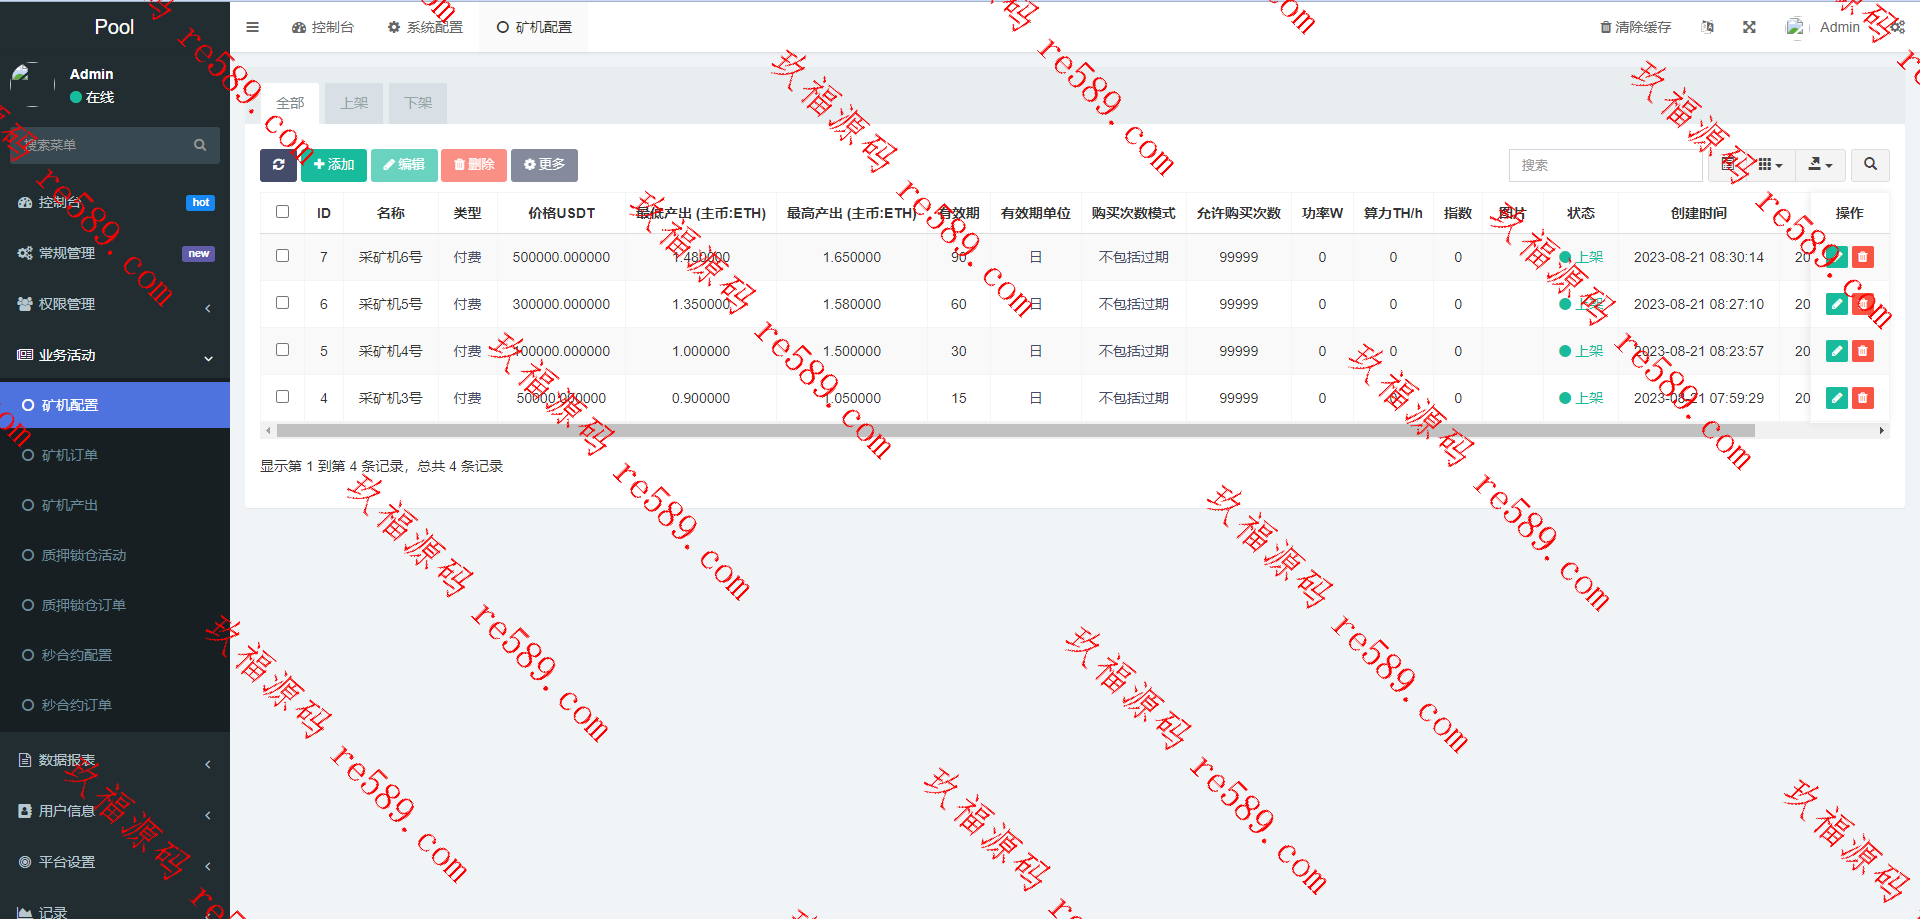This screenshot has width=1920, height=919.
Task: Click the refresh table button
Action: point(278,165)
